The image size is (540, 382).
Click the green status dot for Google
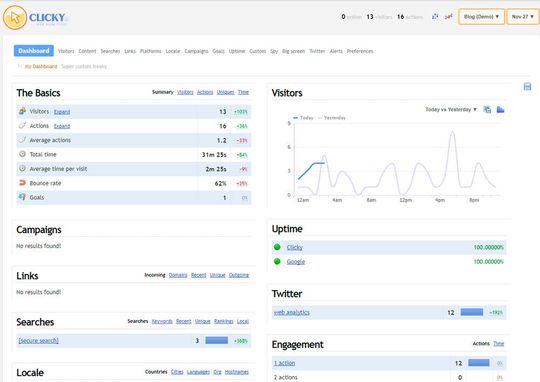click(x=277, y=261)
